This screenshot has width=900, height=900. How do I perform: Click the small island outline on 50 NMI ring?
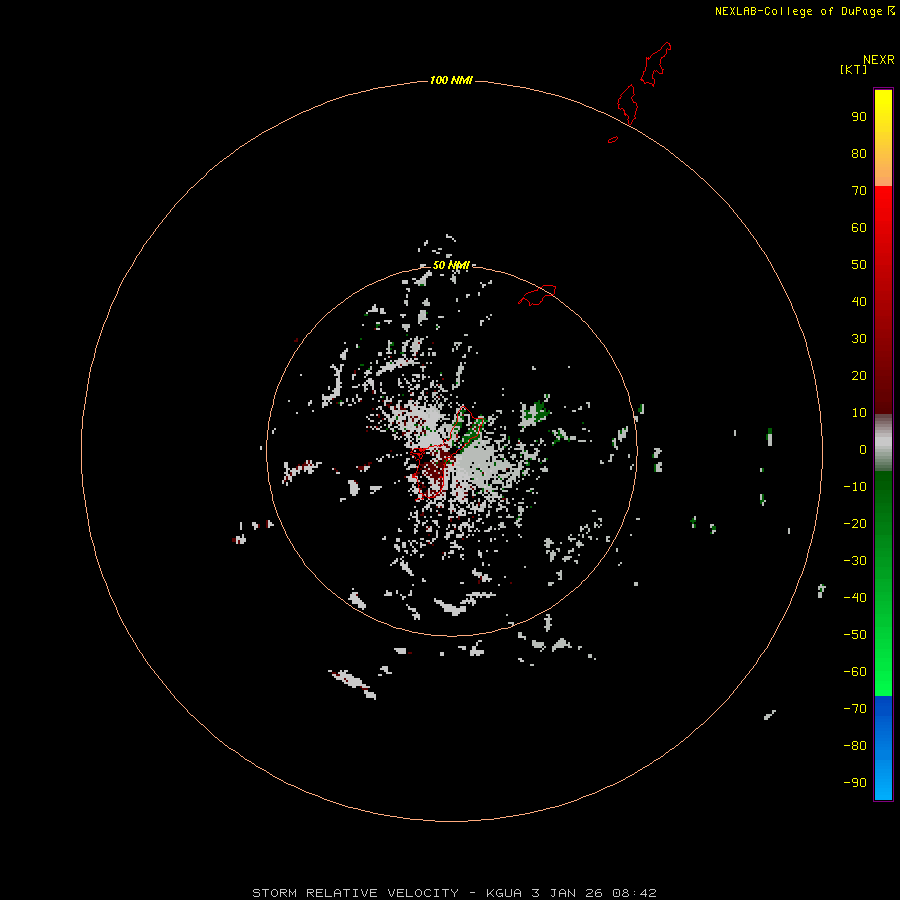tap(537, 295)
